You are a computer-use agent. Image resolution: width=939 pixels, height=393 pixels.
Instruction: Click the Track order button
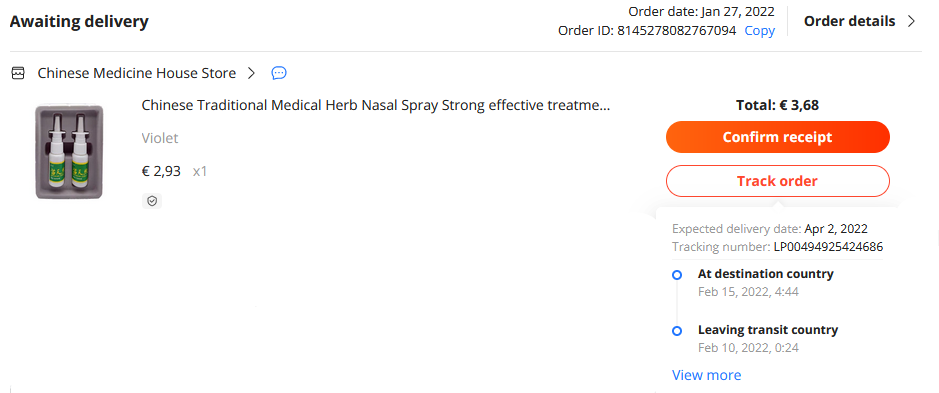pos(777,181)
